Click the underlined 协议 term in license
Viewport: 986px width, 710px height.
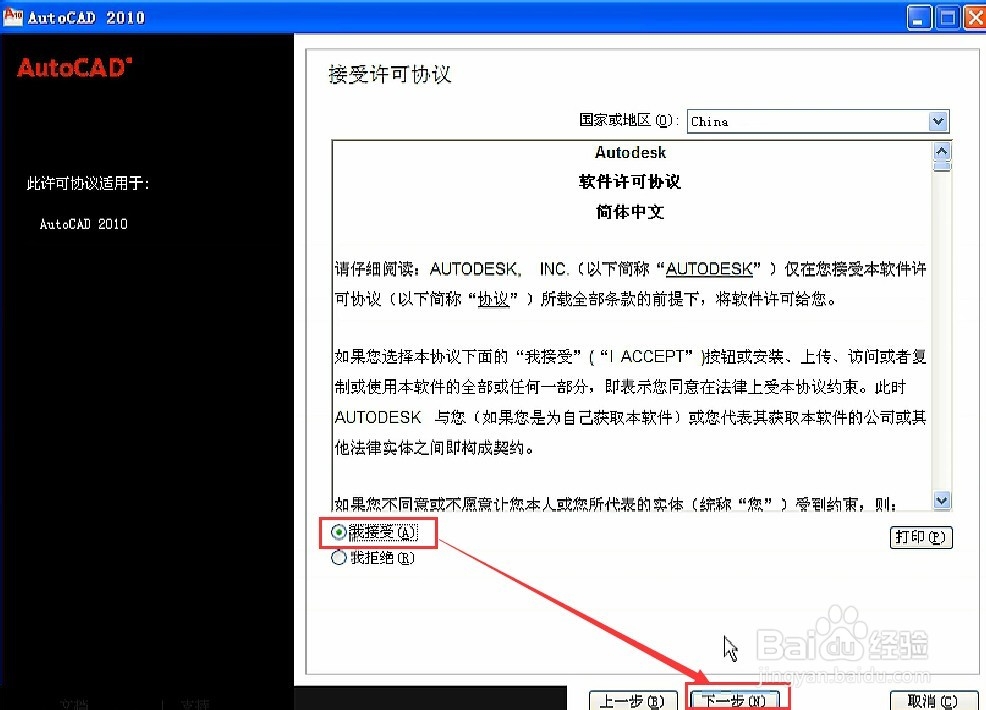click(494, 299)
